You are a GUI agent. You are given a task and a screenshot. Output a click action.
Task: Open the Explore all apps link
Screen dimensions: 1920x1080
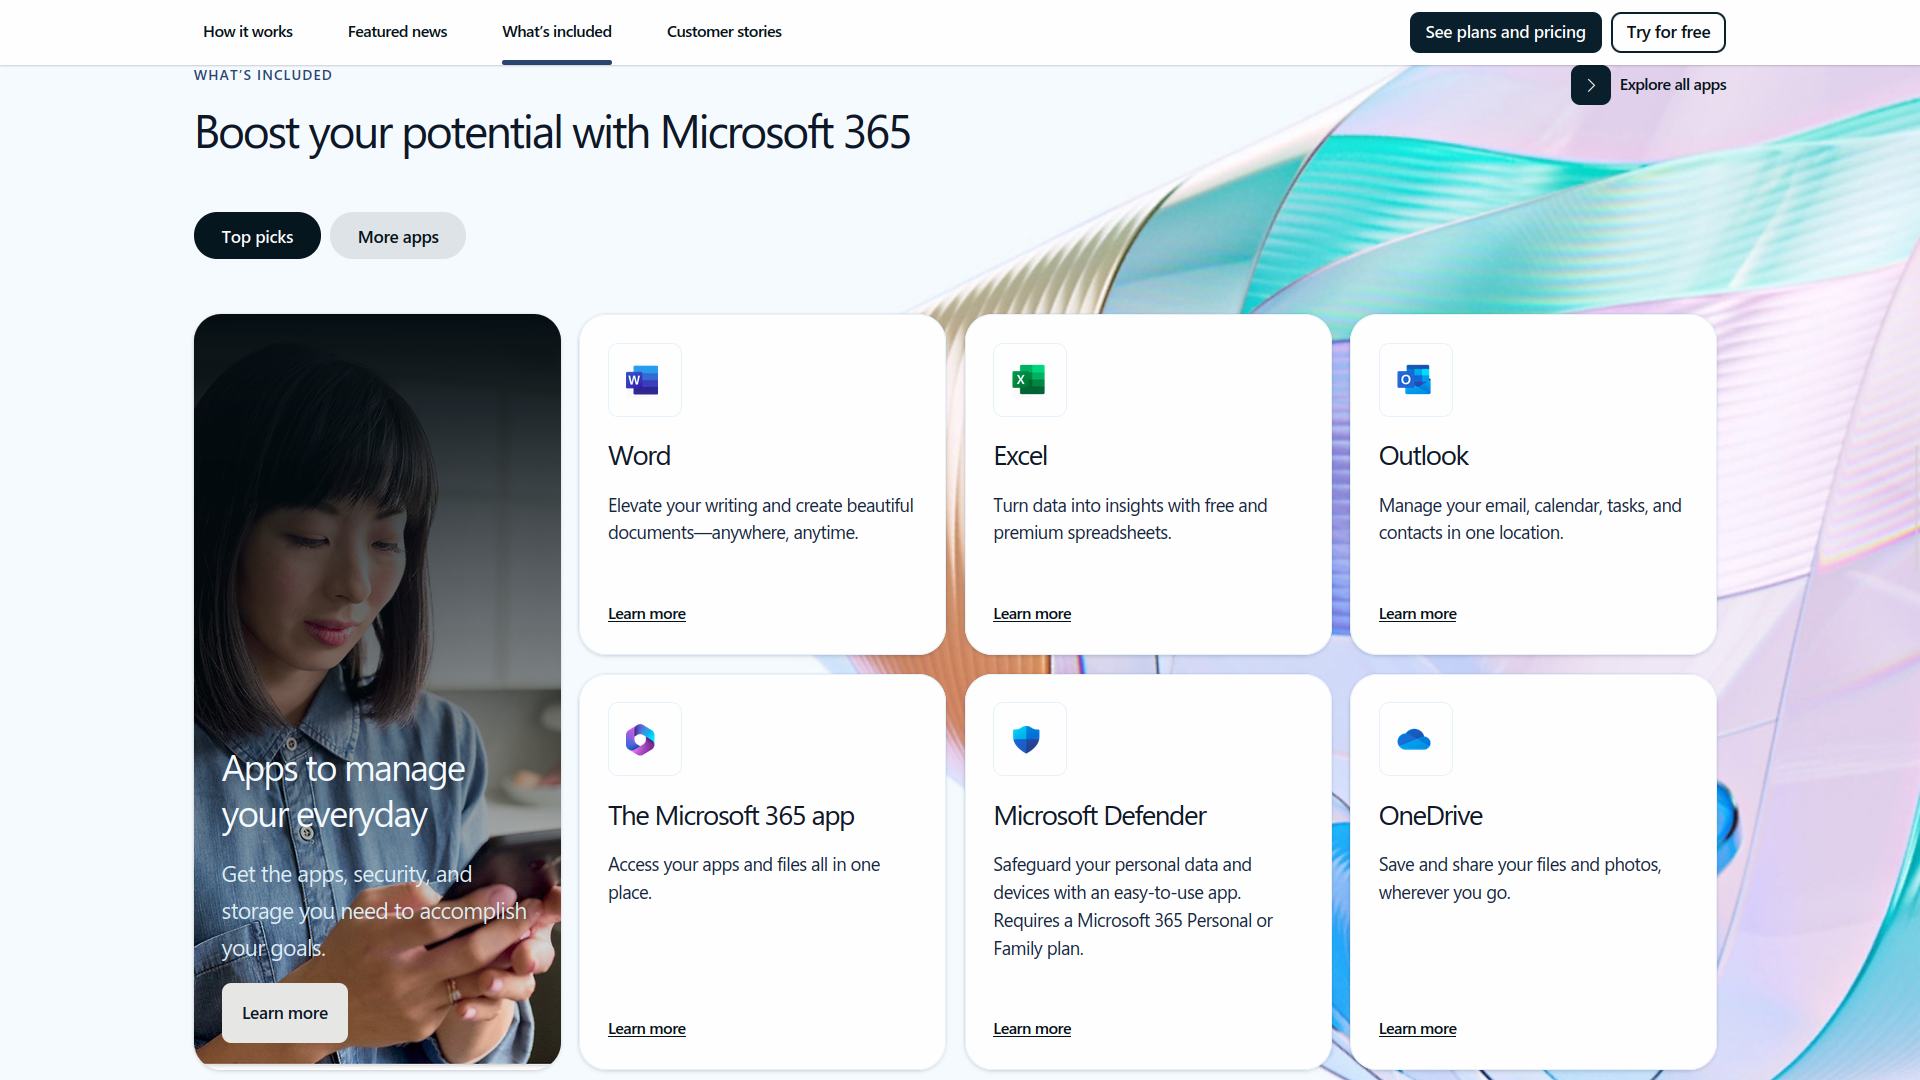1673,85
